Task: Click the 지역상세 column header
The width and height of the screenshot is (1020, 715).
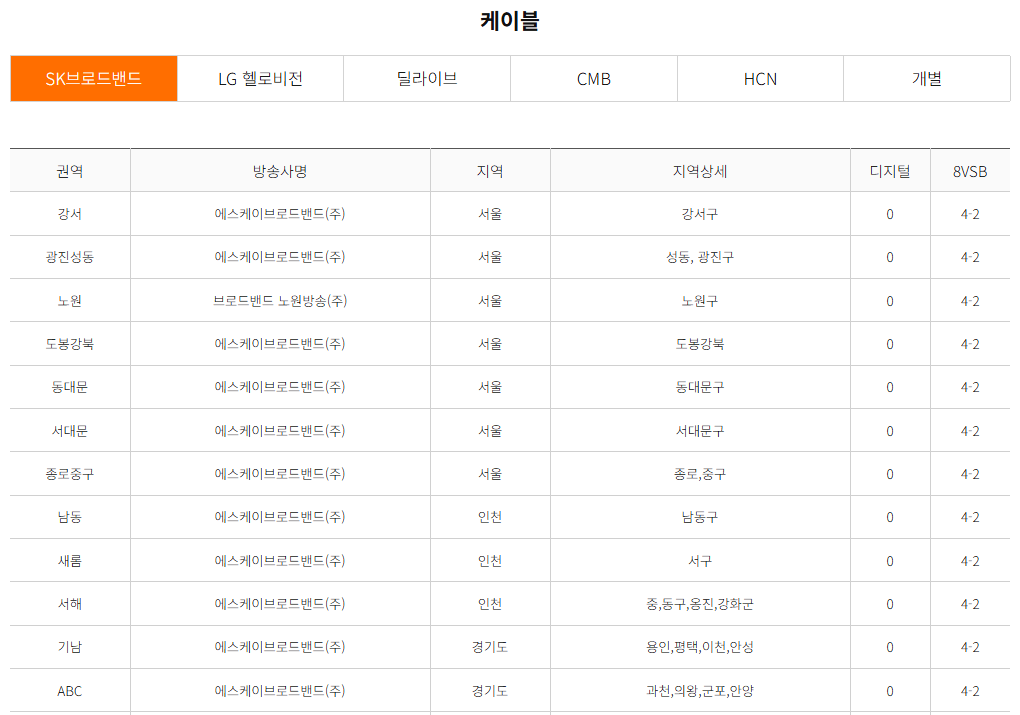Action: 700,170
